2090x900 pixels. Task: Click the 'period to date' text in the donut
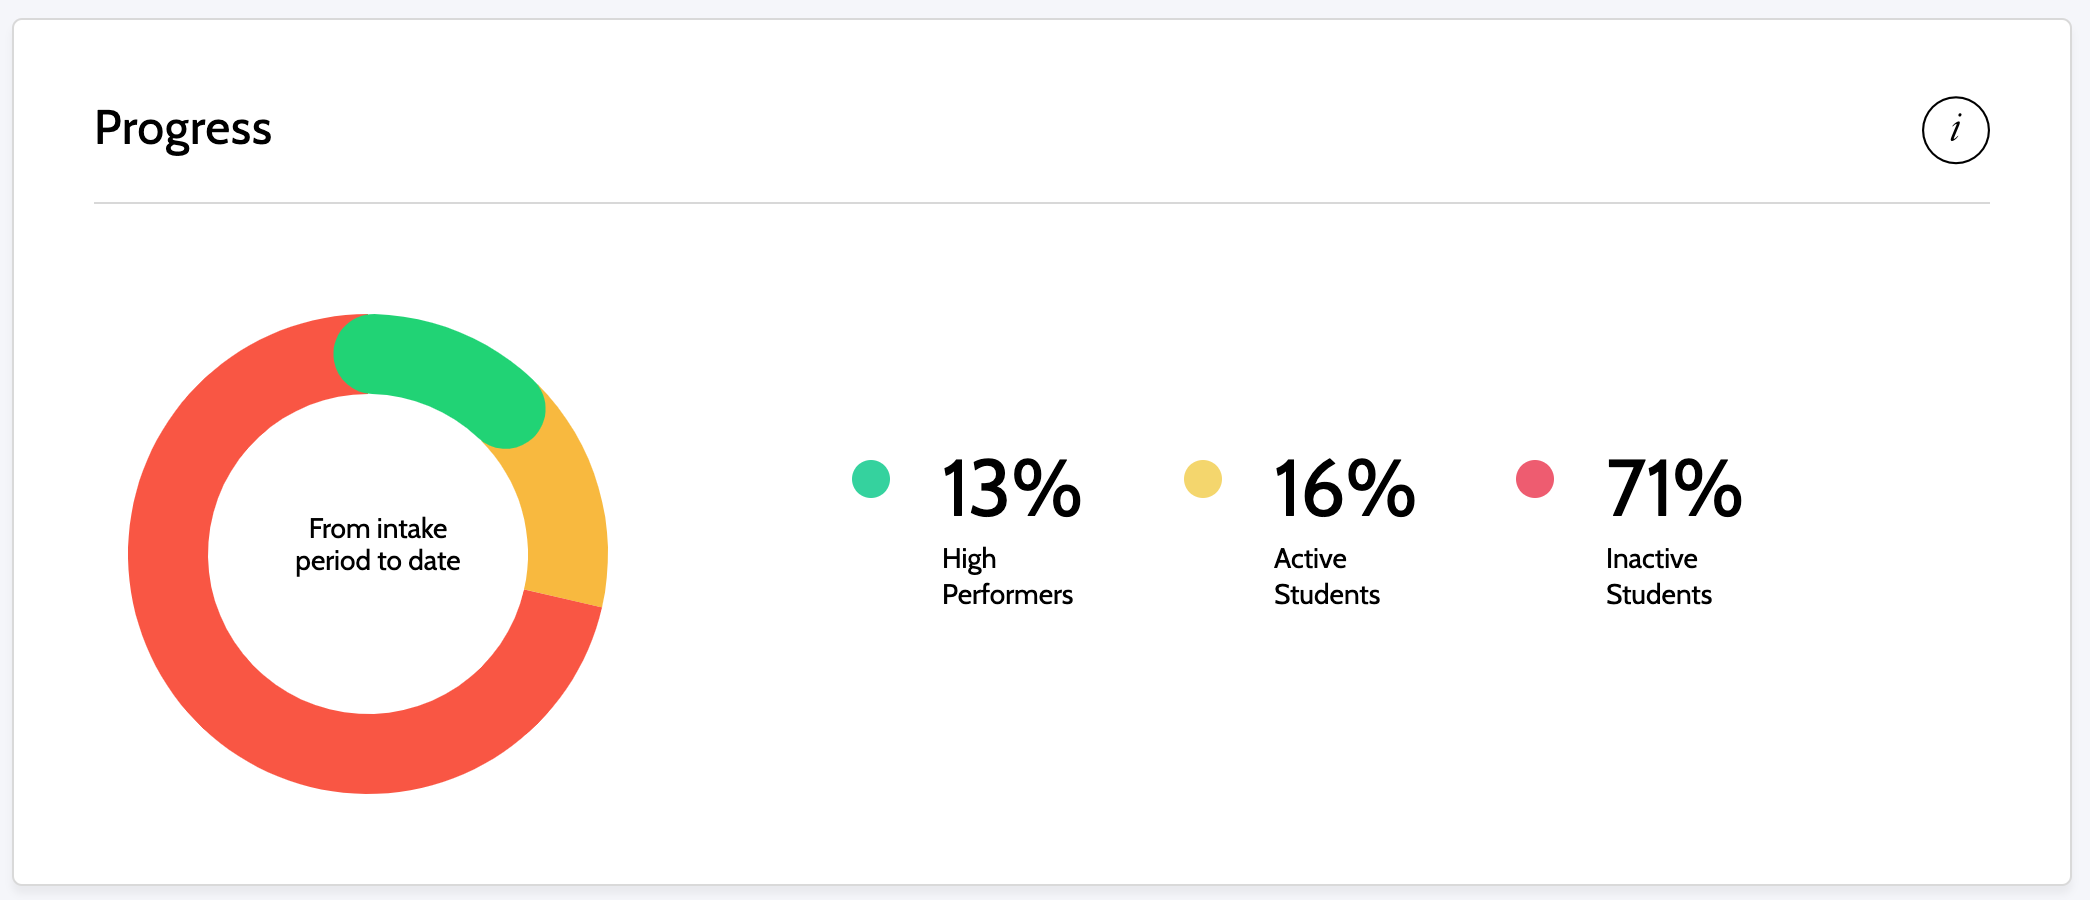coord(378,561)
